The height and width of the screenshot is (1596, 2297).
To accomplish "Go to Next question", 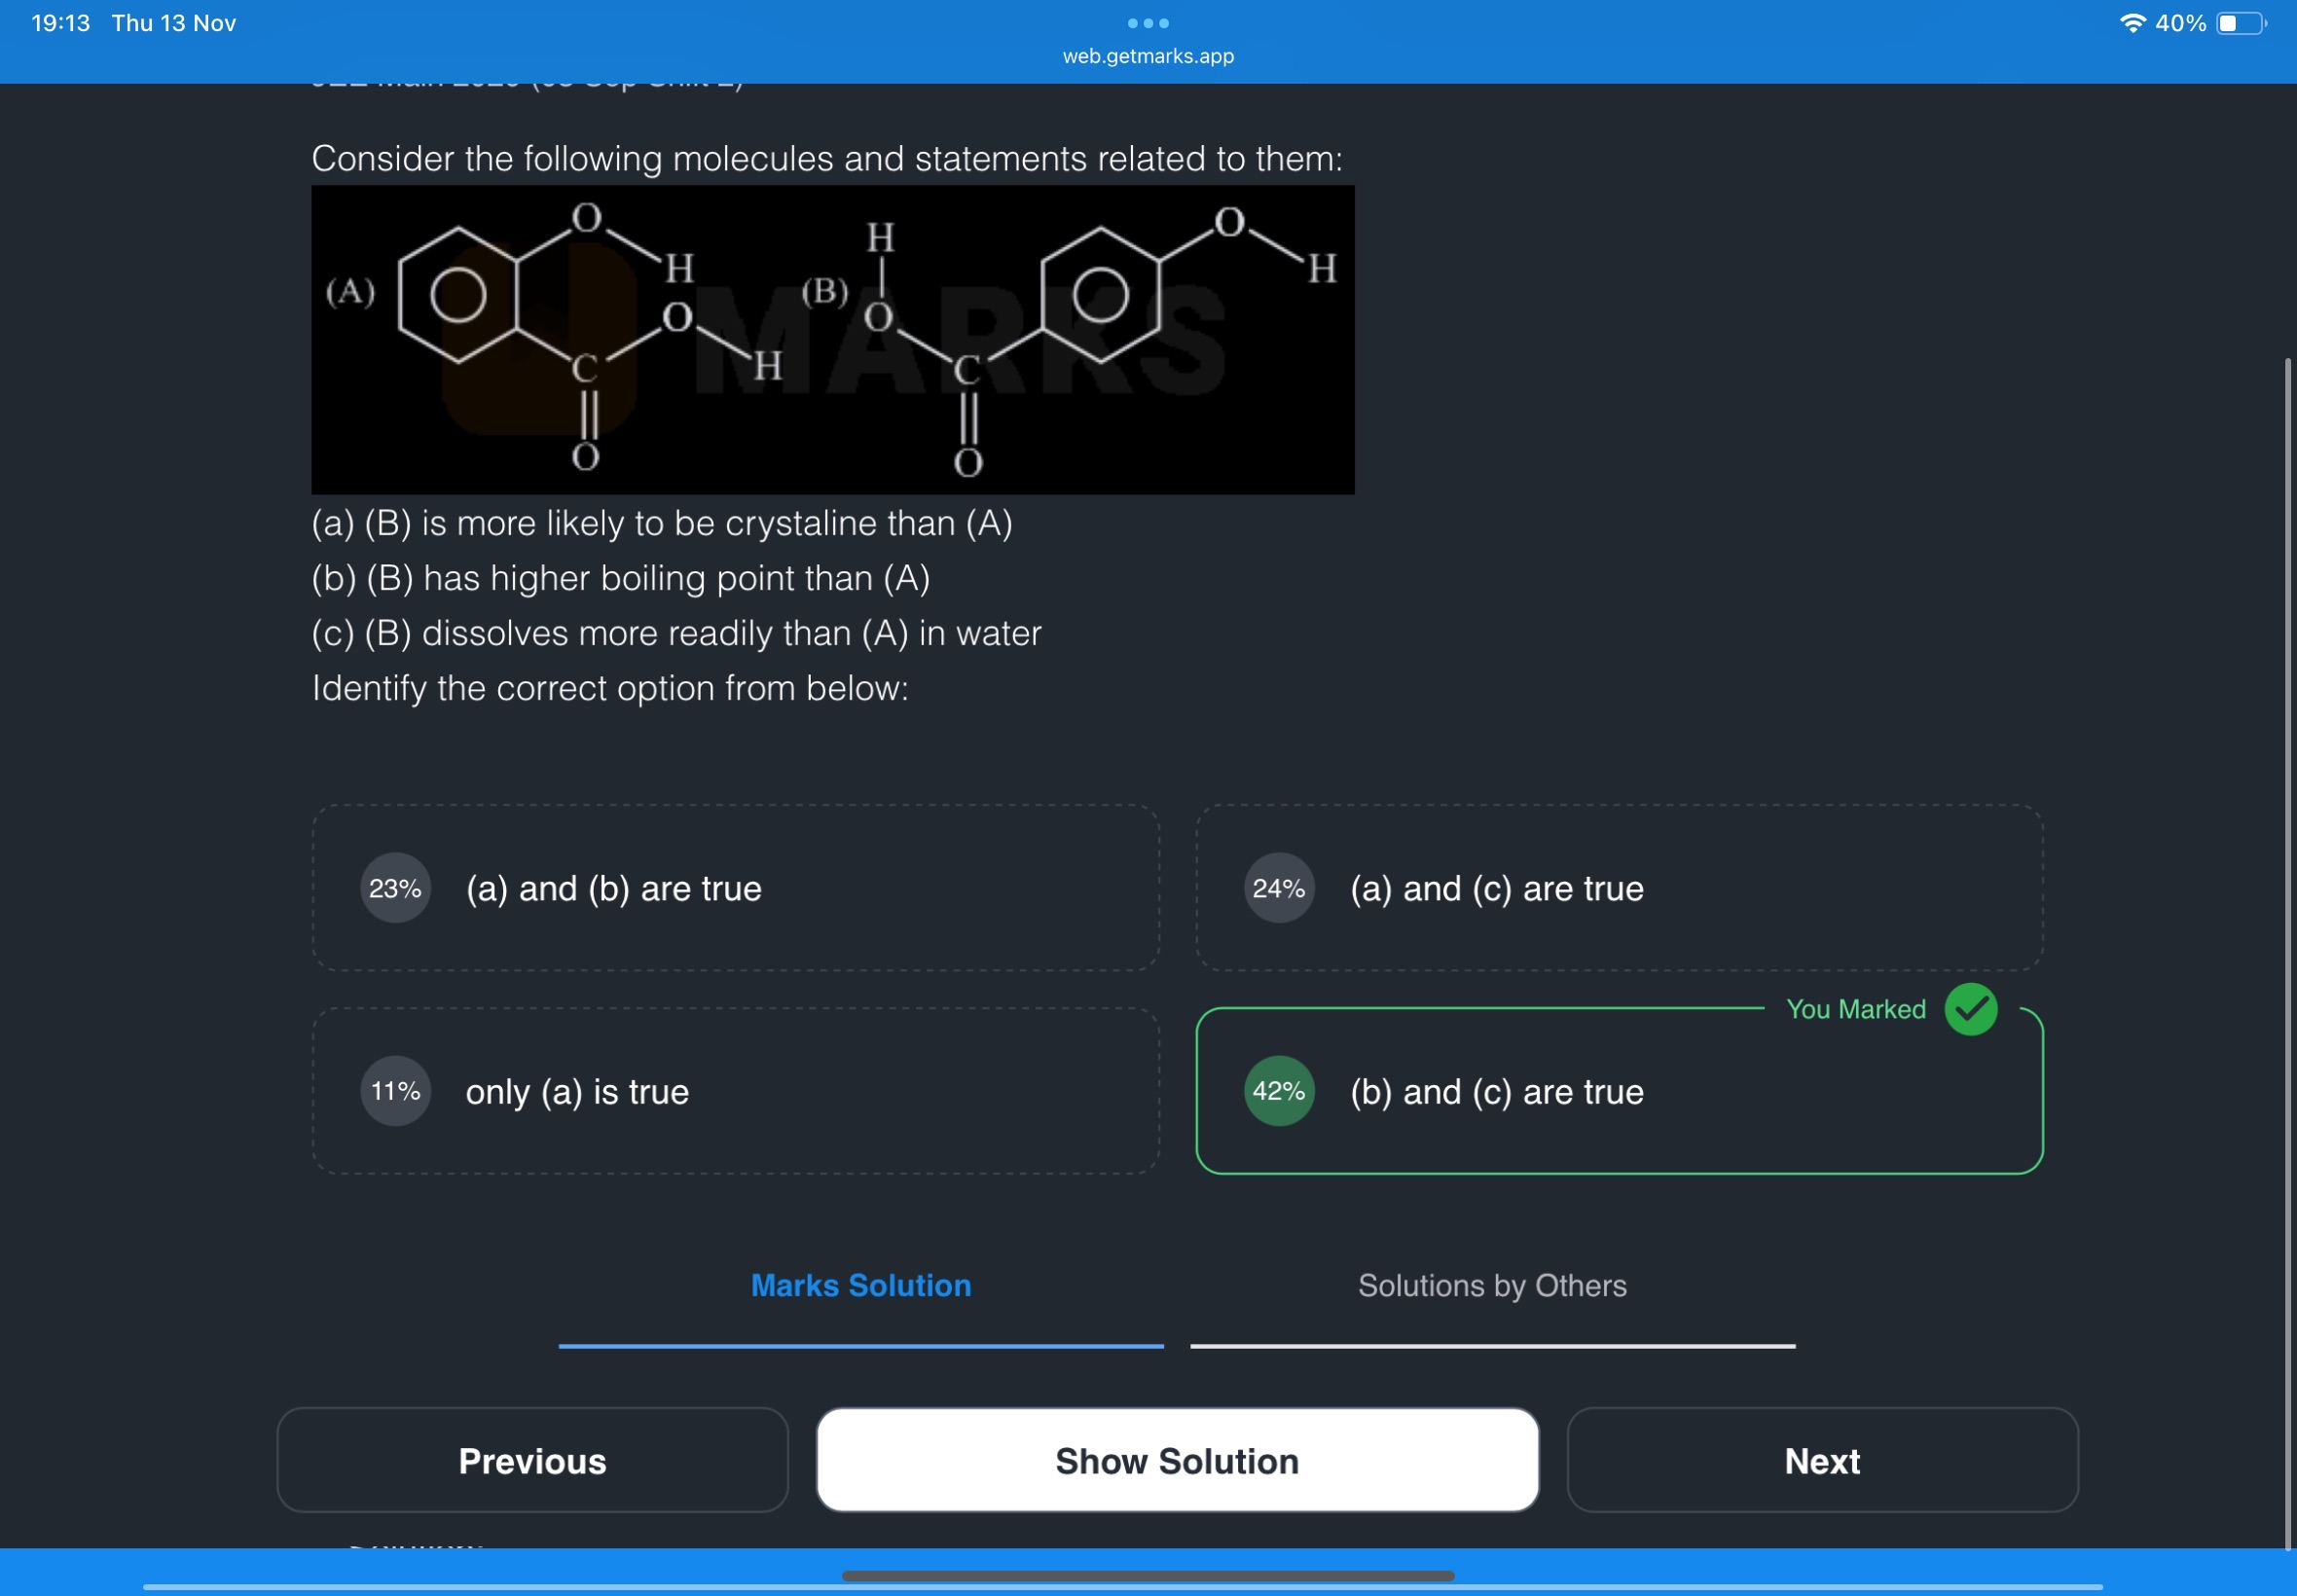I will click(1821, 1461).
